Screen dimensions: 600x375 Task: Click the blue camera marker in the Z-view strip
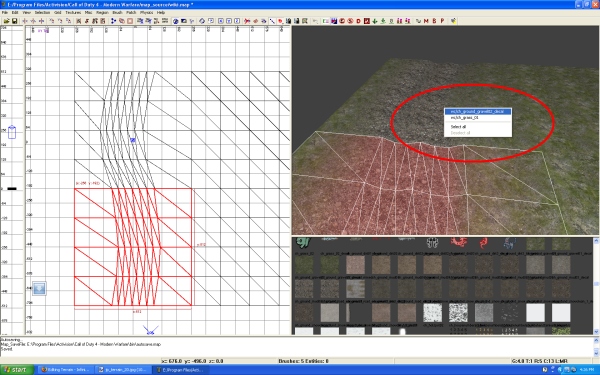pos(12,132)
